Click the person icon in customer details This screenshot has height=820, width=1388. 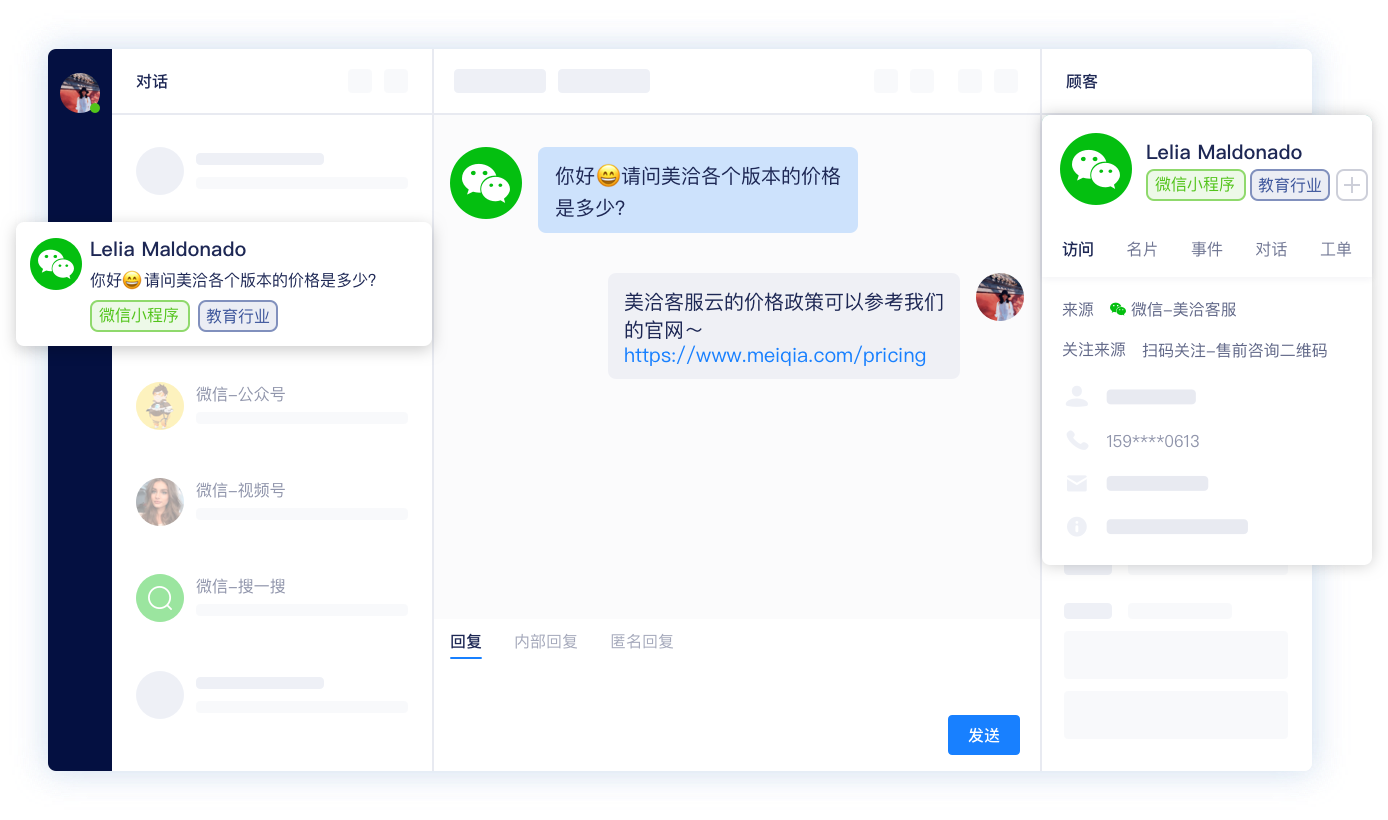tap(1077, 397)
